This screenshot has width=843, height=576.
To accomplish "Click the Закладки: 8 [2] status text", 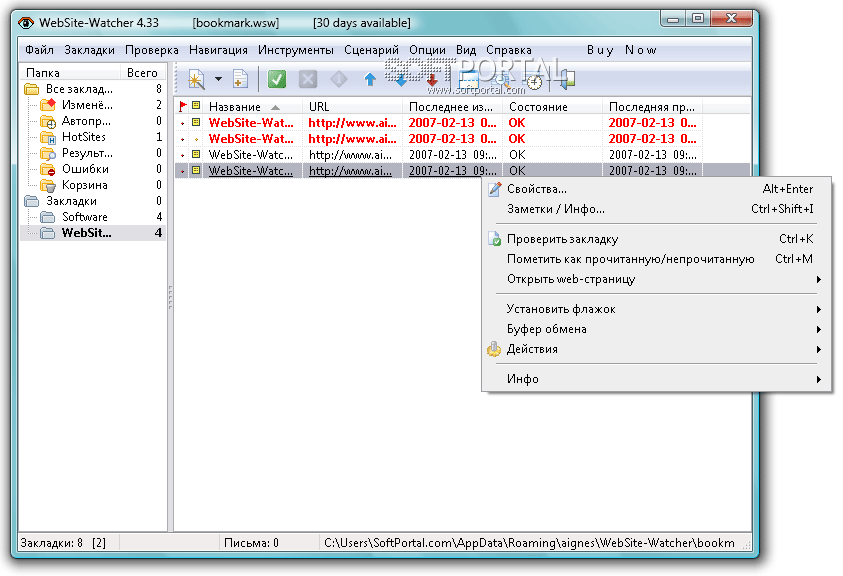I will point(63,543).
